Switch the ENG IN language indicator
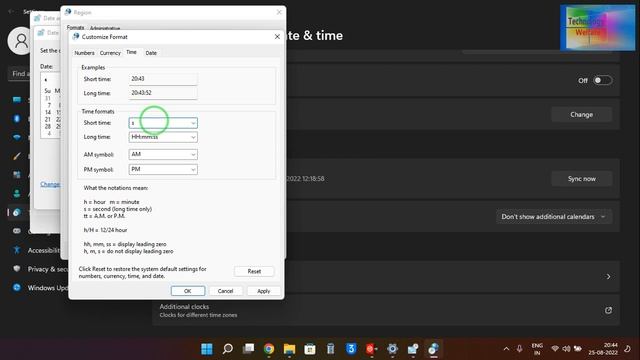 tap(537, 349)
